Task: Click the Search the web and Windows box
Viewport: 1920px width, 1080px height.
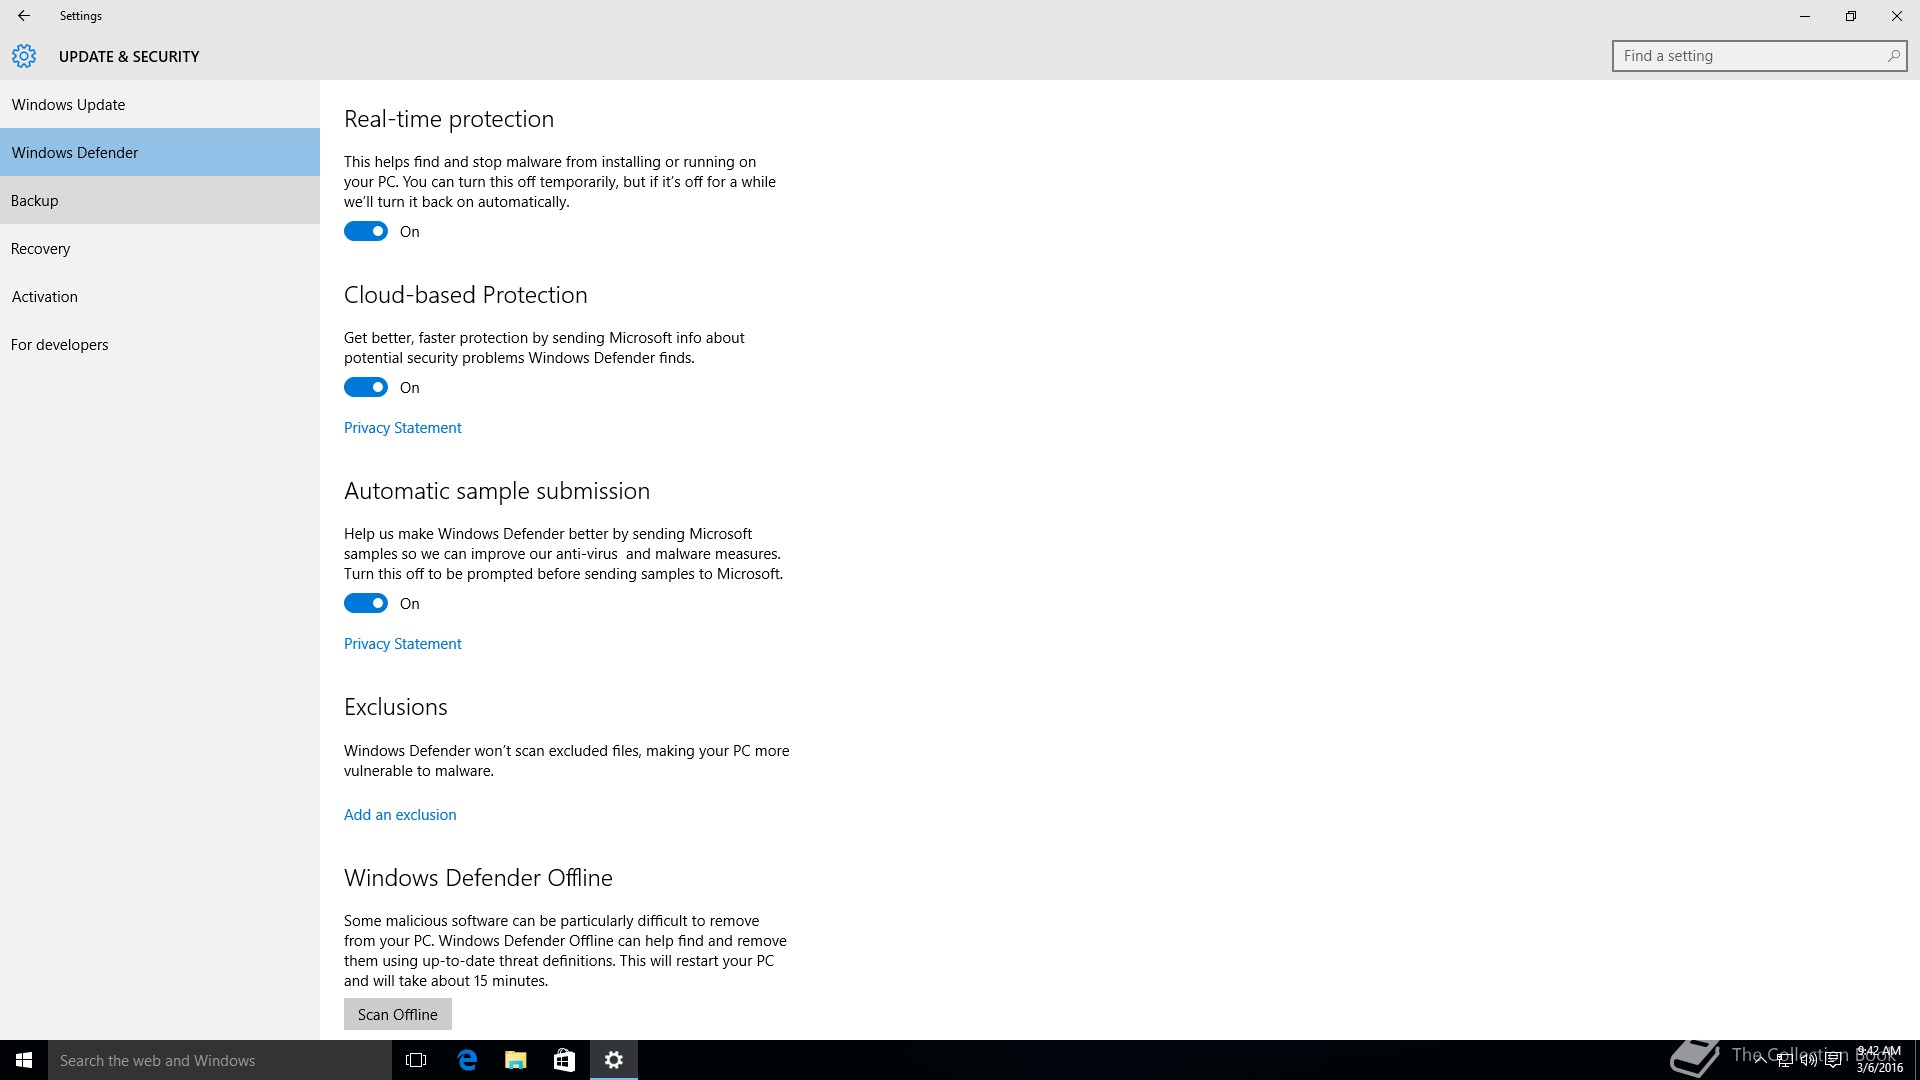Action: 220,1060
